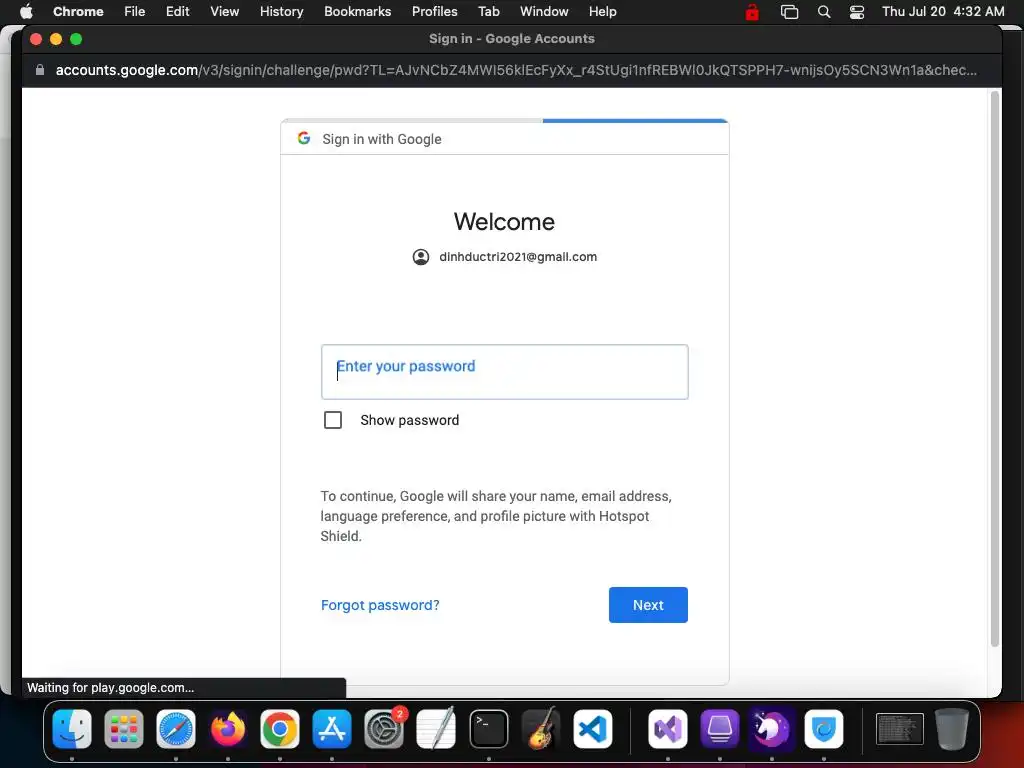This screenshot has width=1024, height=768.
Task: Launch Terminal from the Dock
Action: (x=488, y=729)
